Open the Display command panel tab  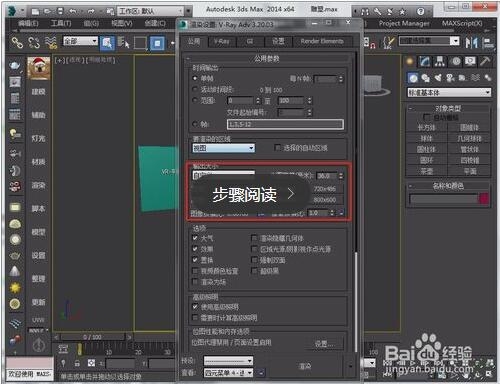tap(471, 61)
